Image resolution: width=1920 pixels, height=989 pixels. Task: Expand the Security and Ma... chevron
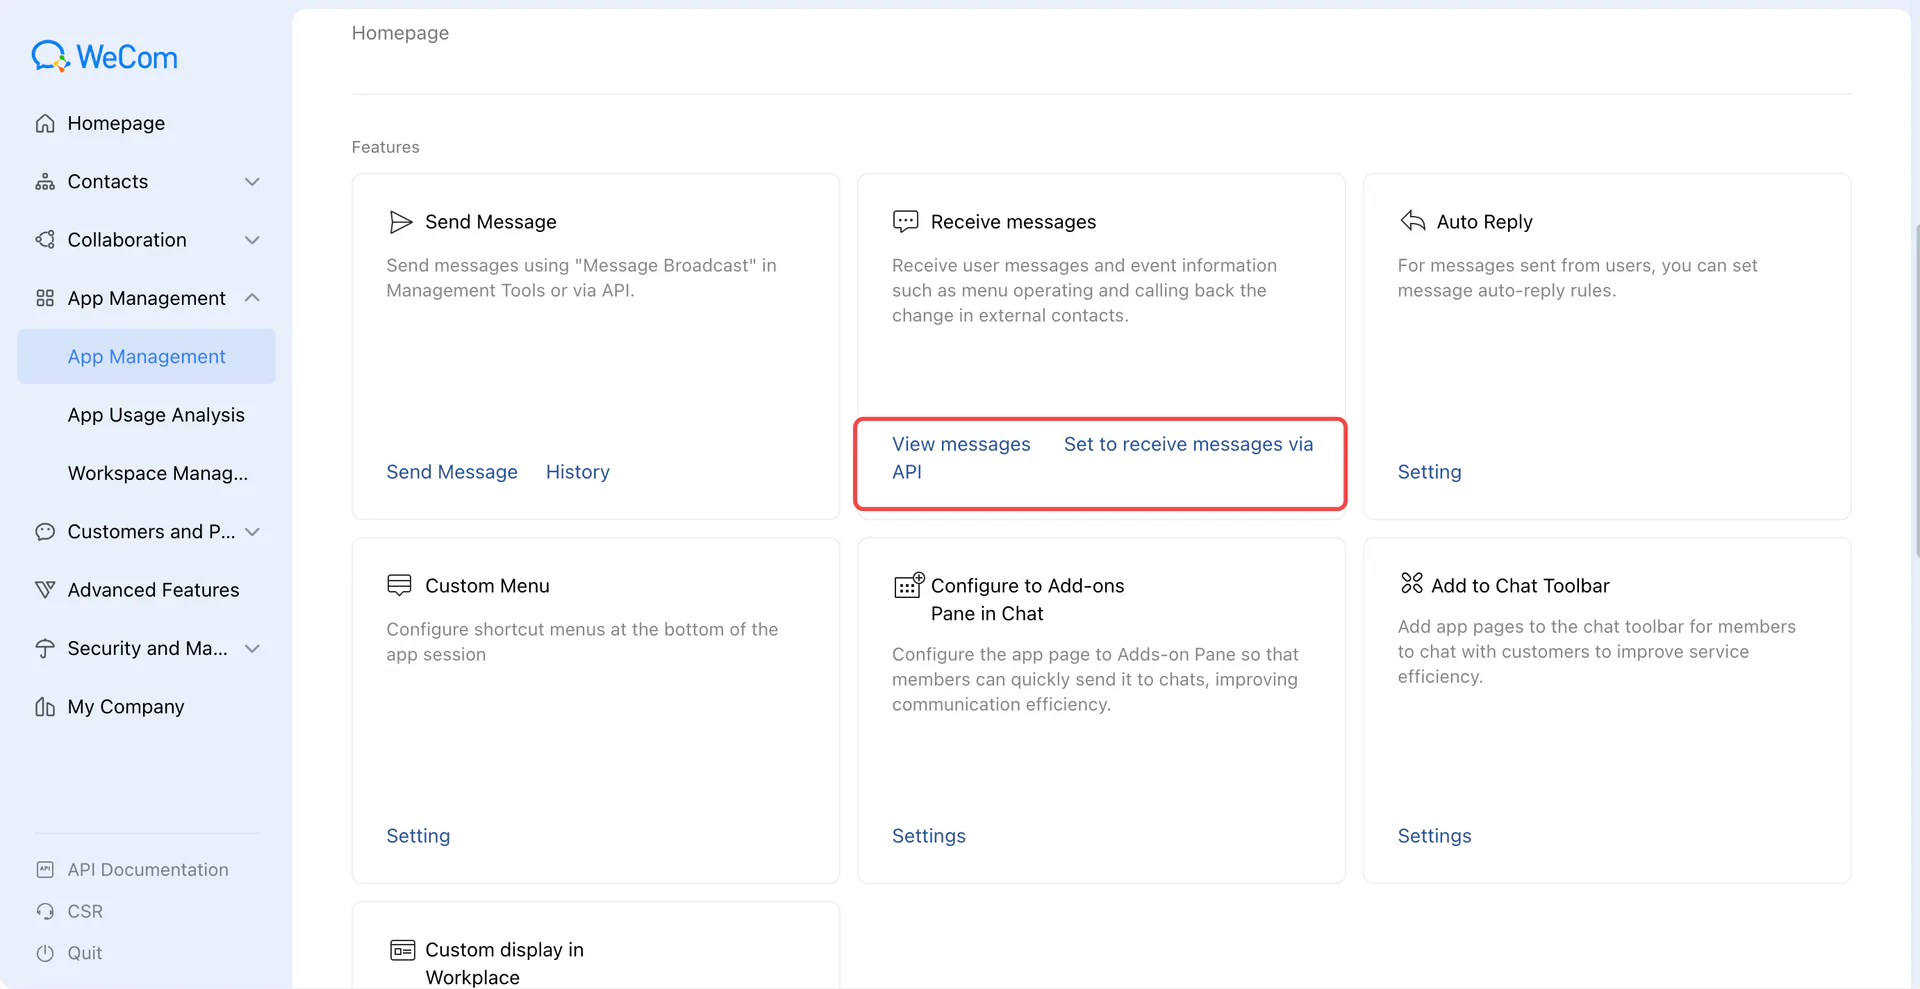pyautogui.click(x=253, y=649)
